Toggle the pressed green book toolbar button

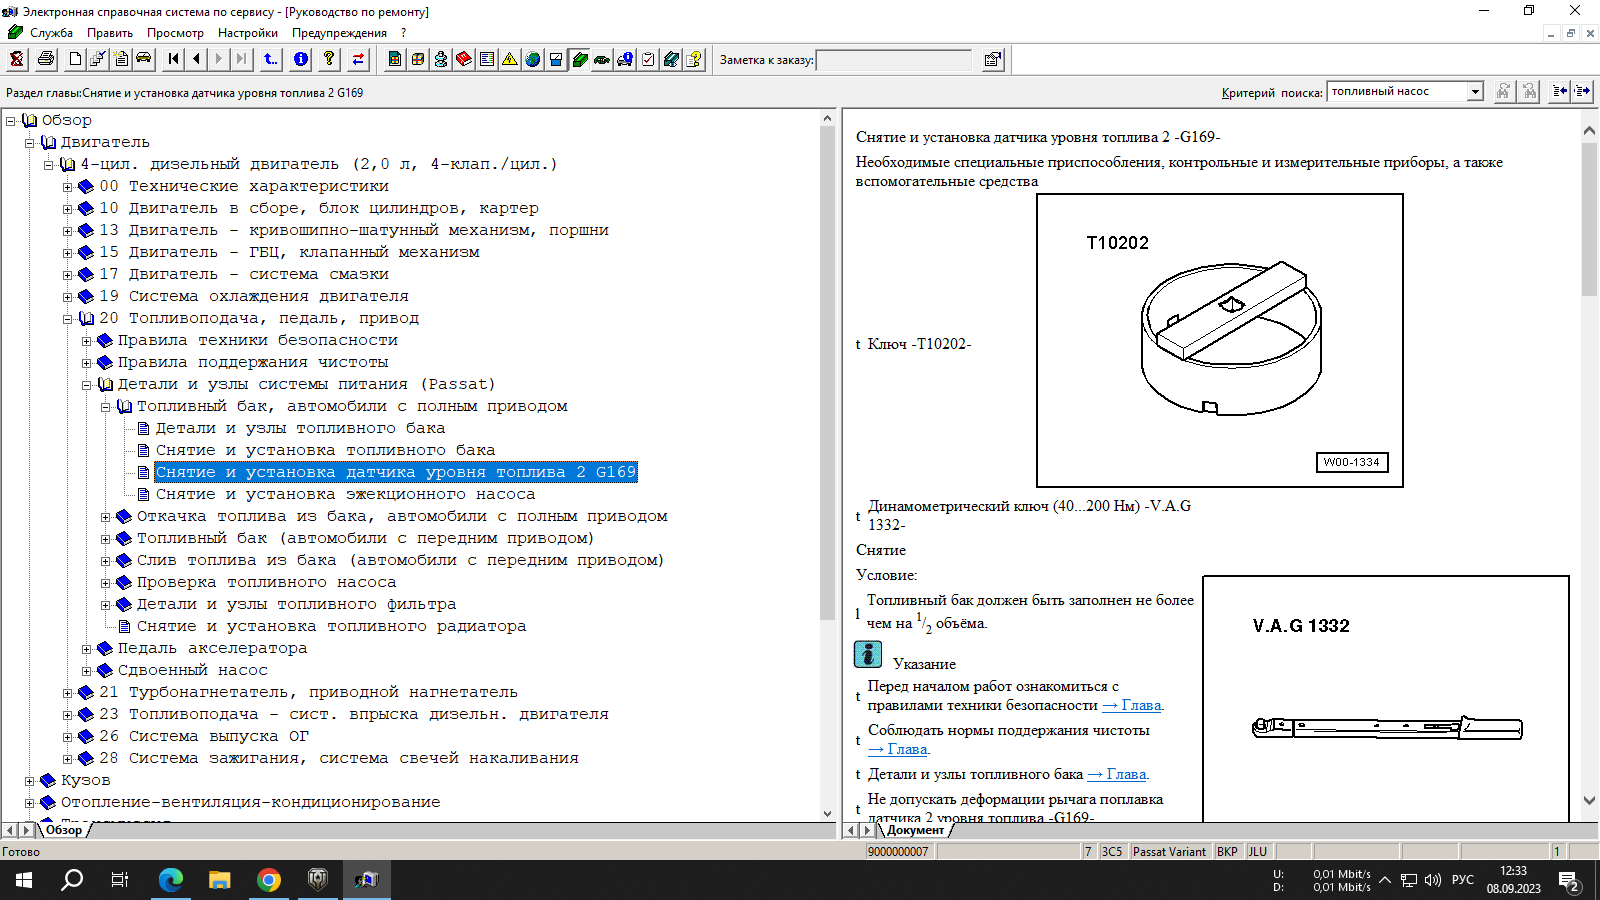pyautogui.click(x=580, y=59)
